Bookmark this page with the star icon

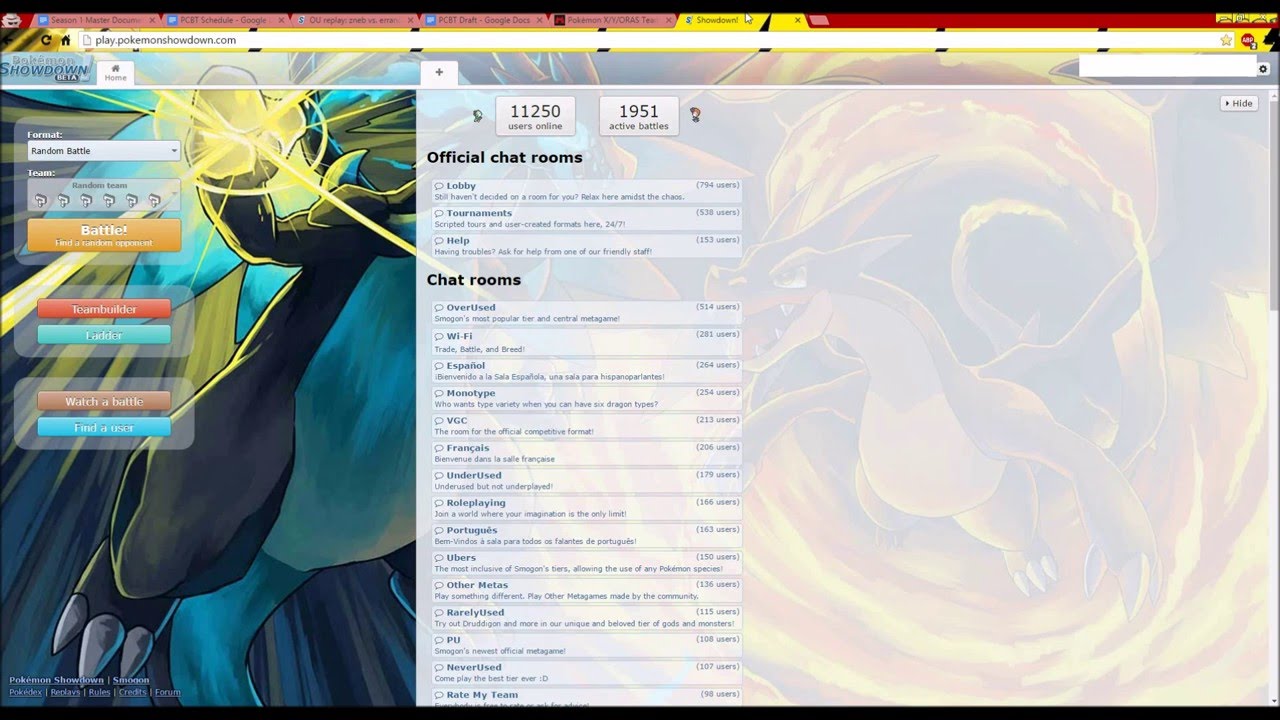(1226, 40)
